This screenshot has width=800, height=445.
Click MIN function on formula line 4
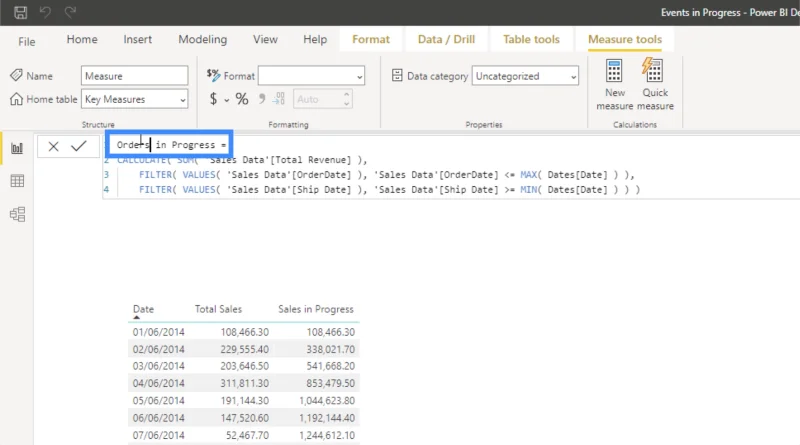[x=529, y=190]
